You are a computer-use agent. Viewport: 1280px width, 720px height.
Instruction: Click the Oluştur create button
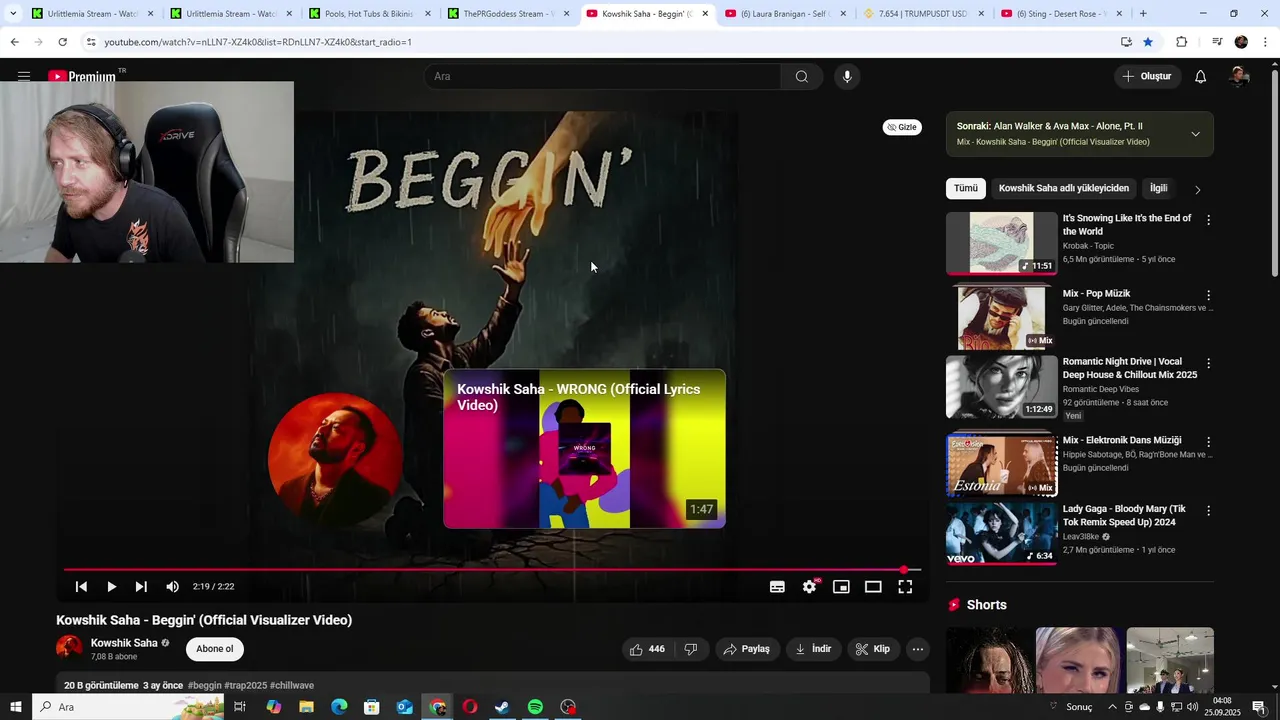click(1147, 77)
